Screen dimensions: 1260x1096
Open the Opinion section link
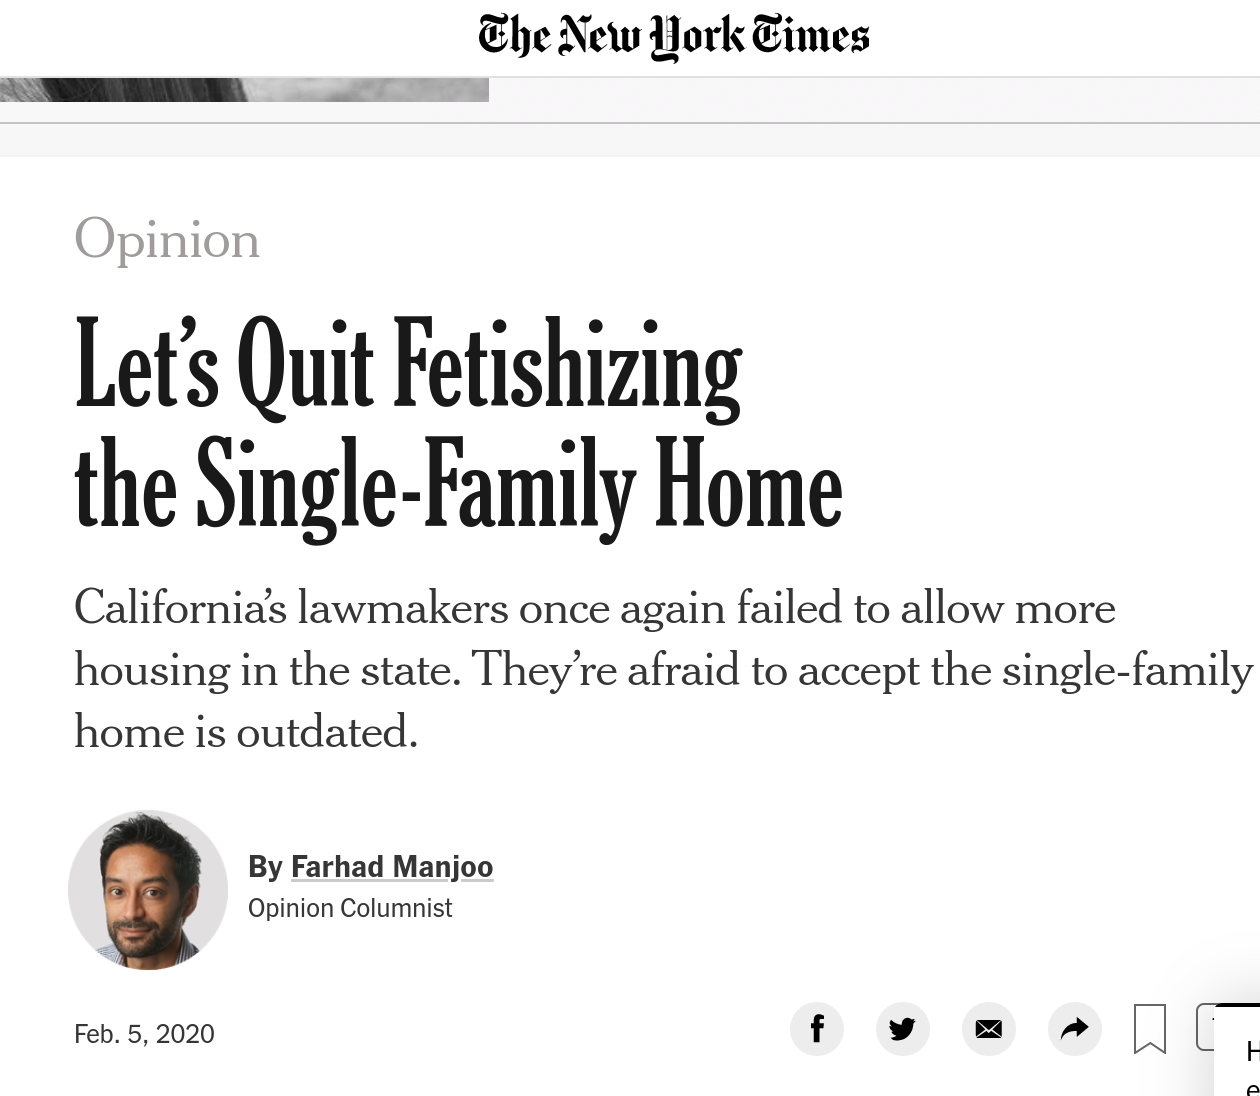coord(167,239)
